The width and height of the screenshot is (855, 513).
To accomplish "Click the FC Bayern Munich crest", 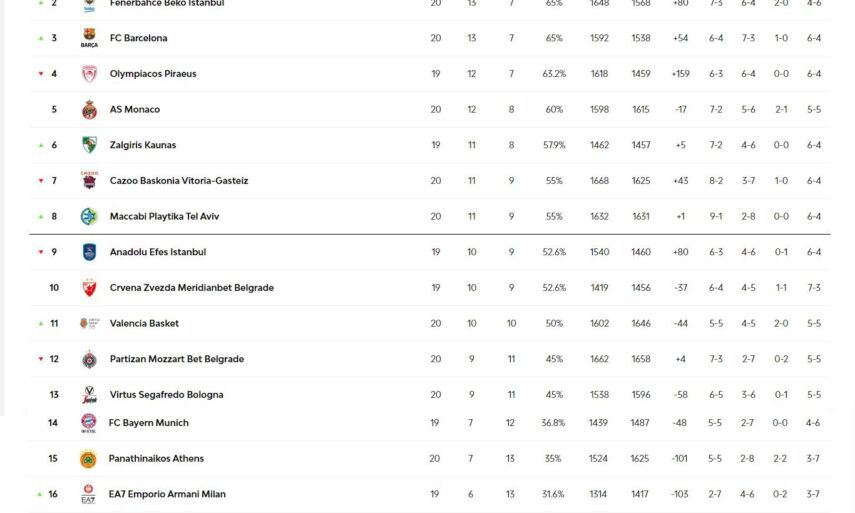I will [x=88, y=423].
